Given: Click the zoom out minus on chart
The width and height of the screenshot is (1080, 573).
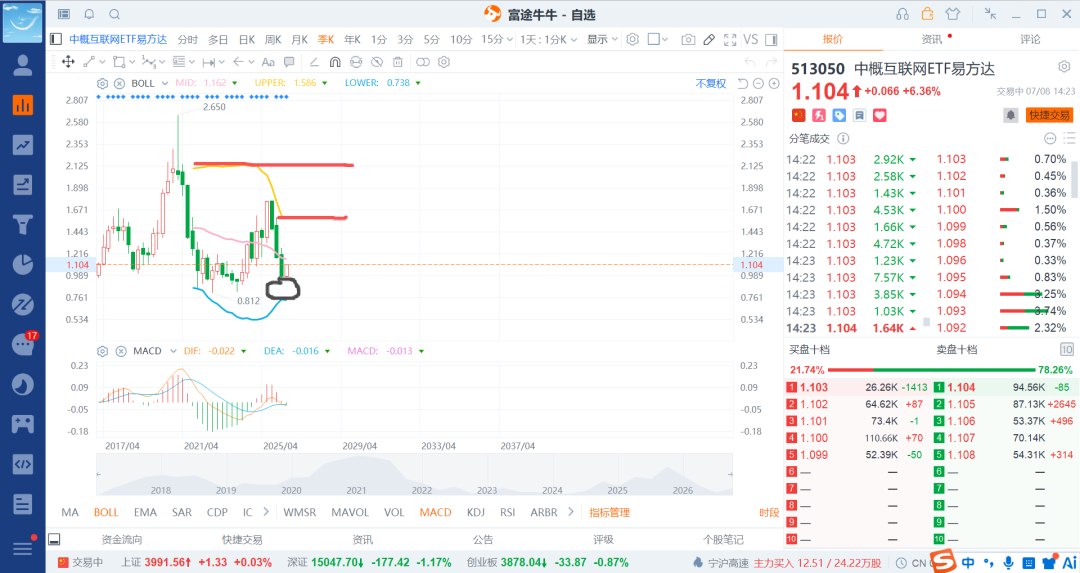Looking at the screenshot, I should click(x=758, y=83).
